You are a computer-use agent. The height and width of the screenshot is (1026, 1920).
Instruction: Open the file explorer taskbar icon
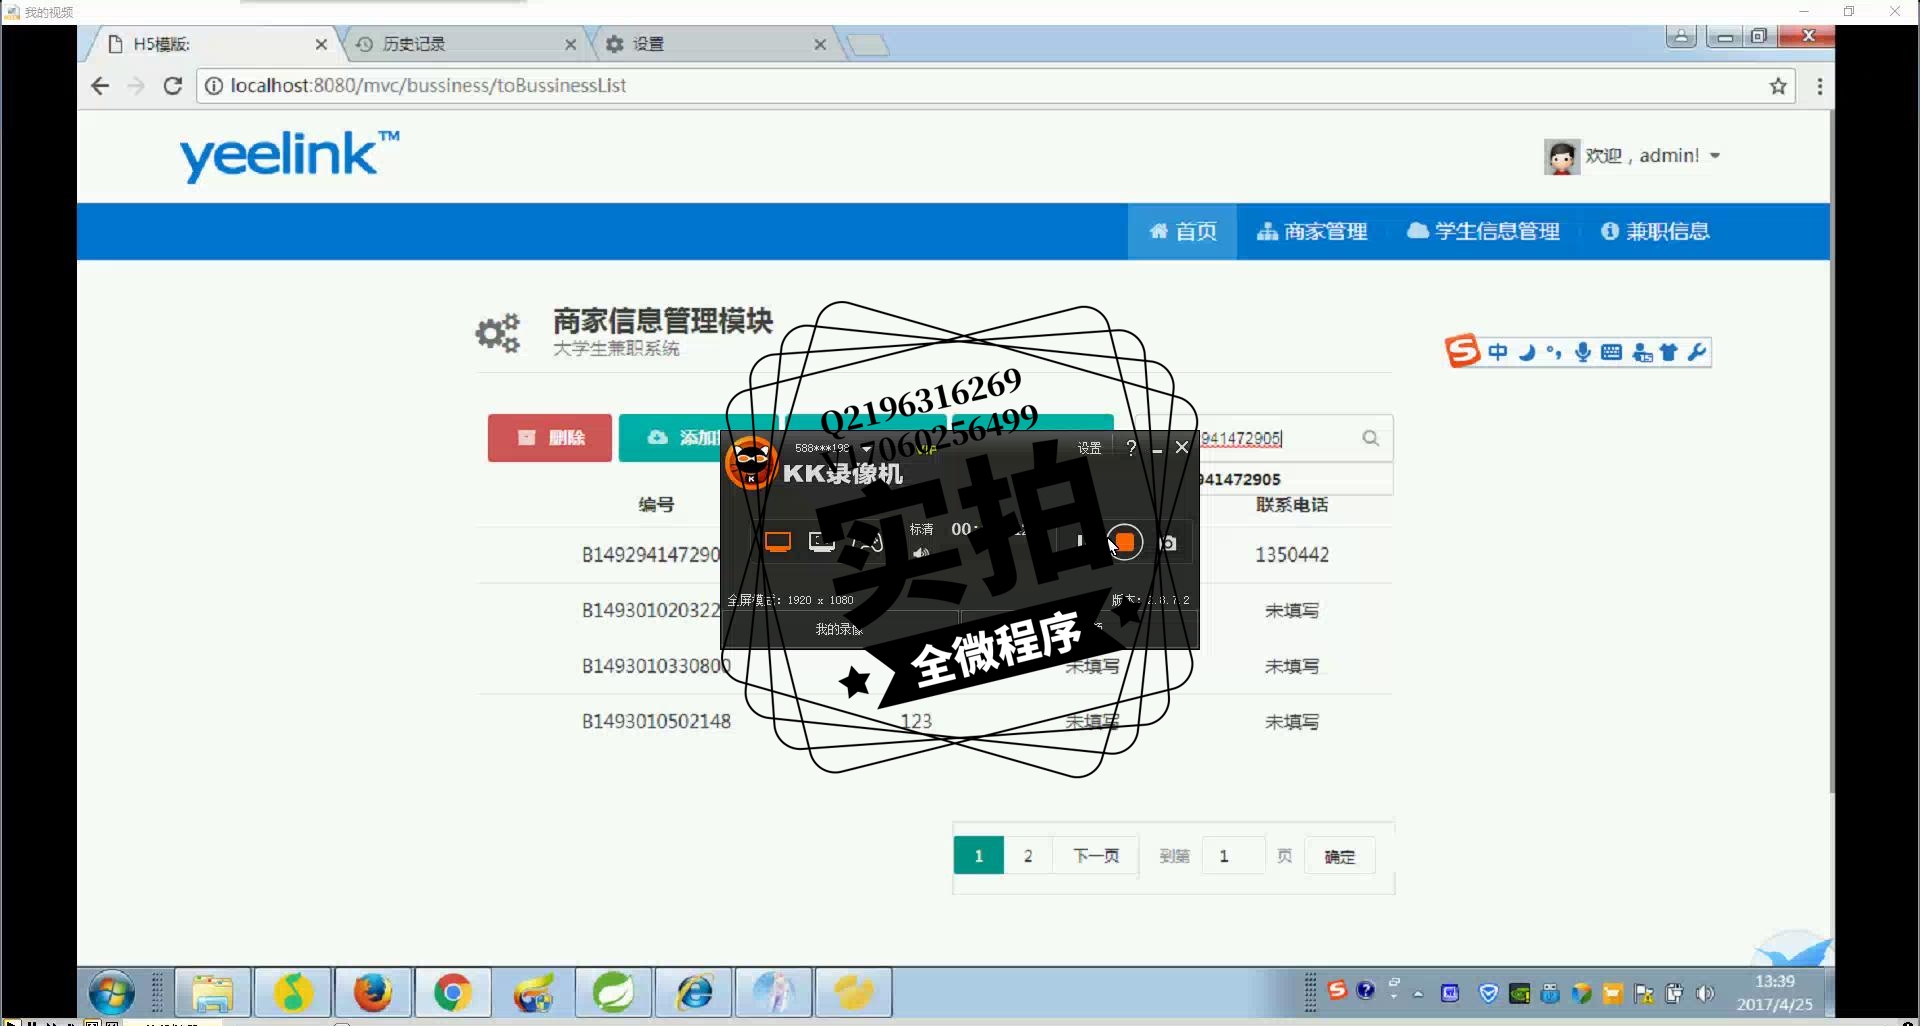[213, 993]
